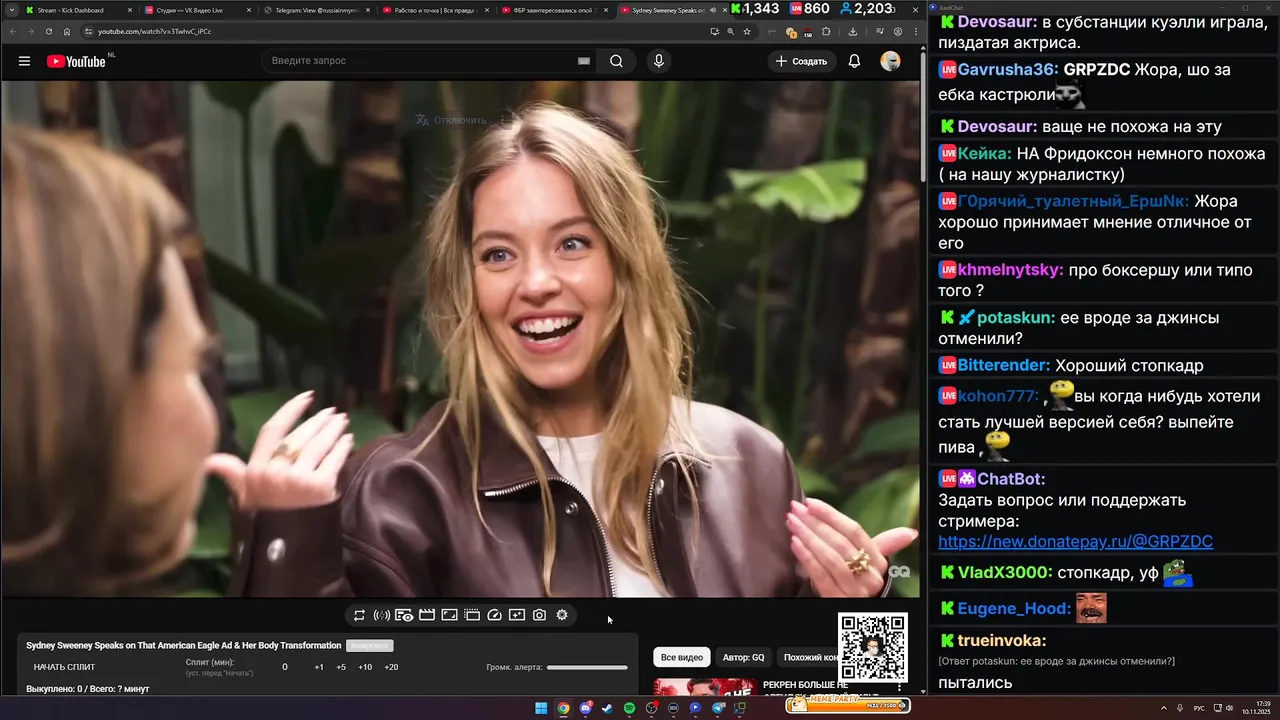Screen dimensions: 1280x720
Task: Open the player toolbar settings gear
Action: (562, 615)
